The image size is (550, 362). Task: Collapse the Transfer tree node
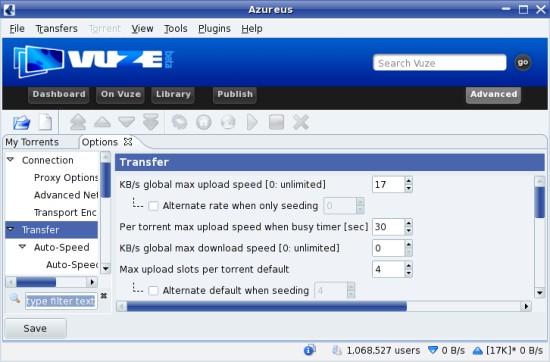point(11,229)
